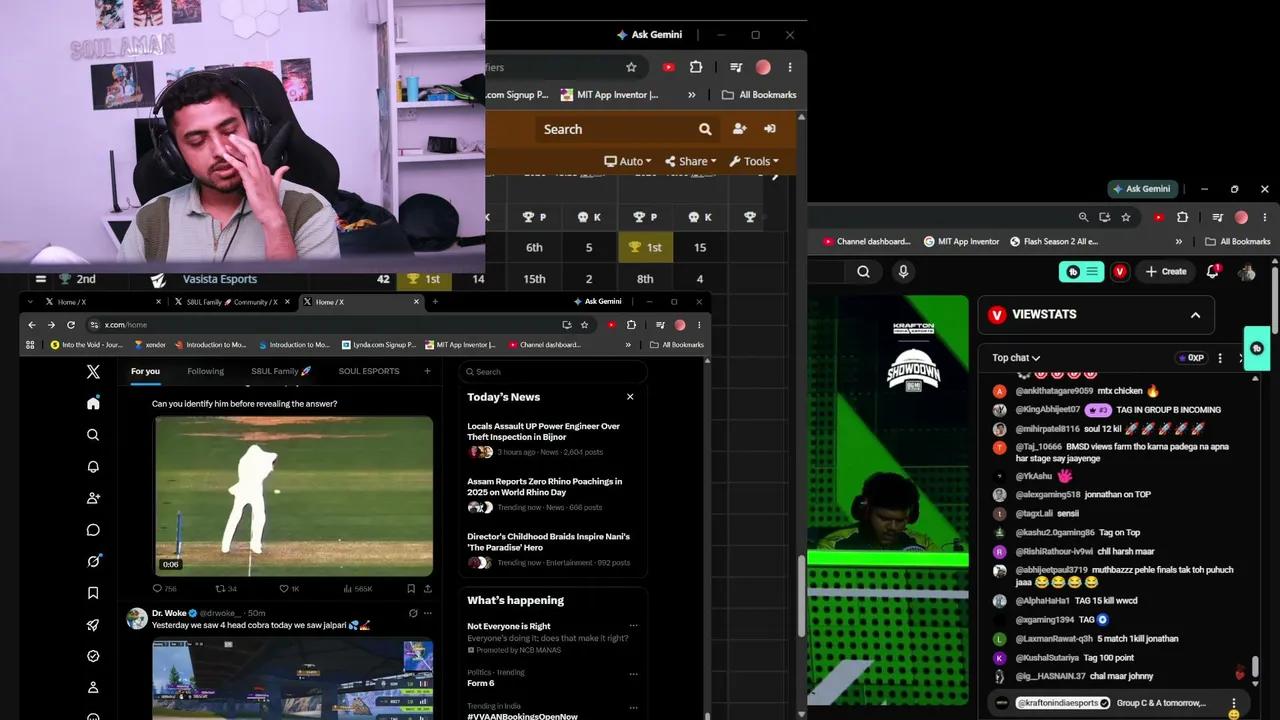Switch to For you timeline tab
The width and height of the screenshot is (1280, 720).
145,371
